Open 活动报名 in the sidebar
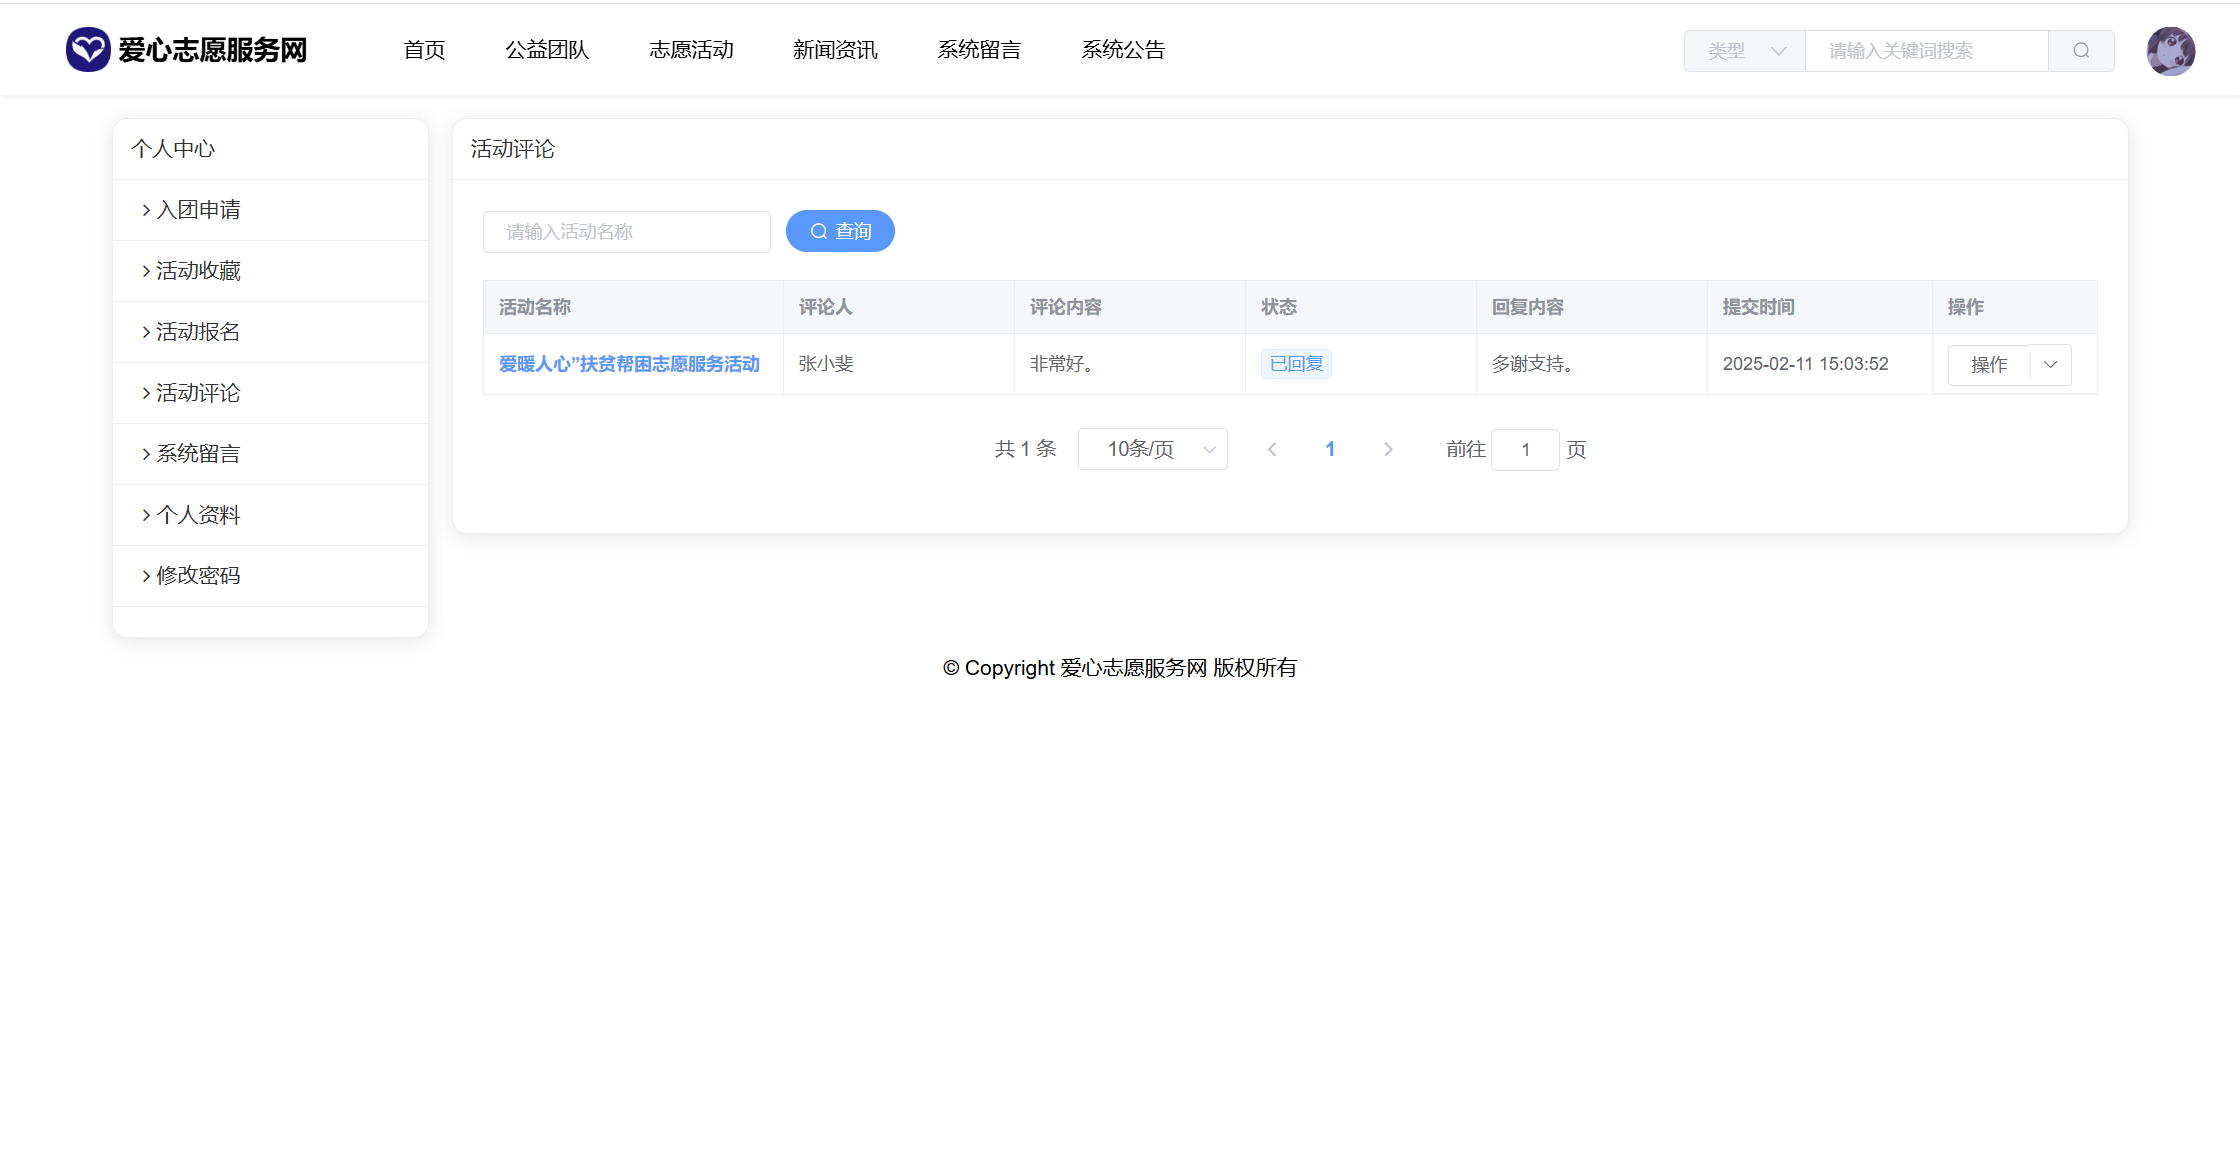 198,332
